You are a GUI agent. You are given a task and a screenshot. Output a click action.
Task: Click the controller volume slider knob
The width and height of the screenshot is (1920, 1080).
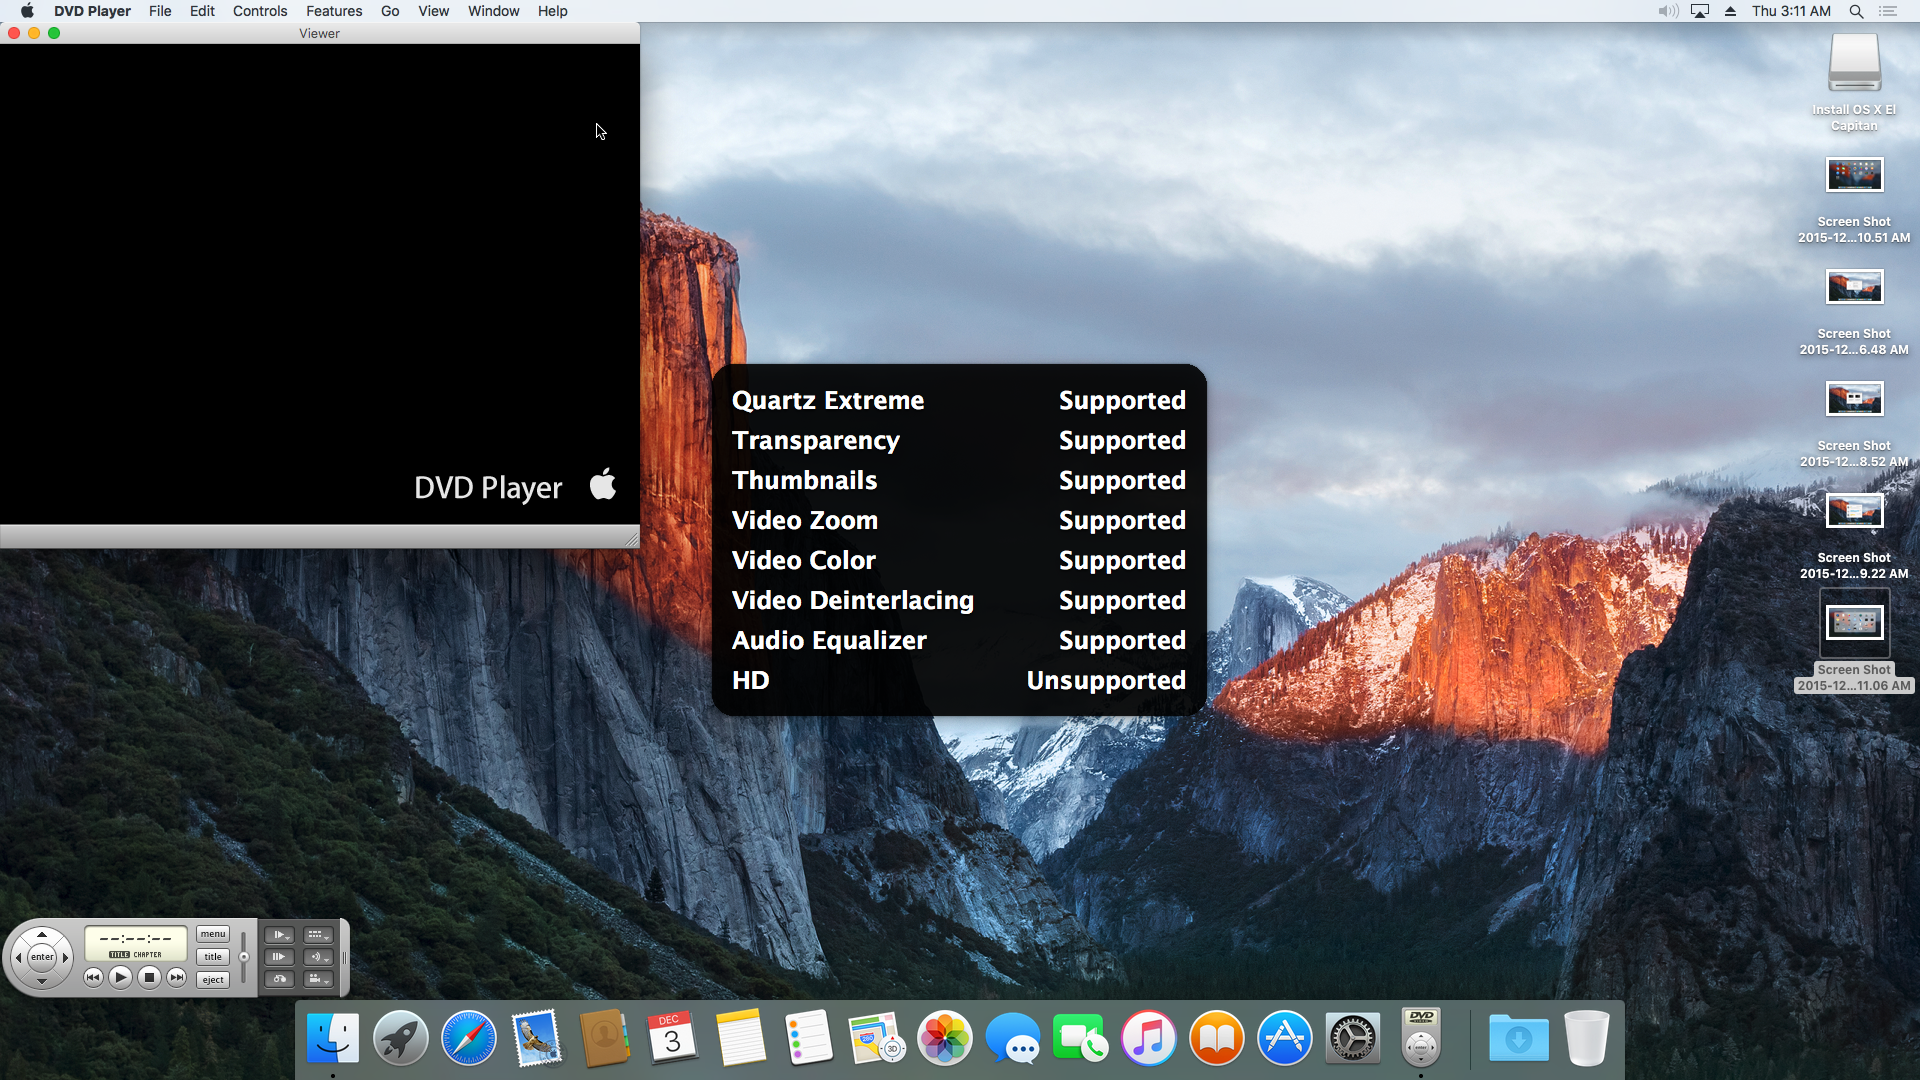point(244,957)
